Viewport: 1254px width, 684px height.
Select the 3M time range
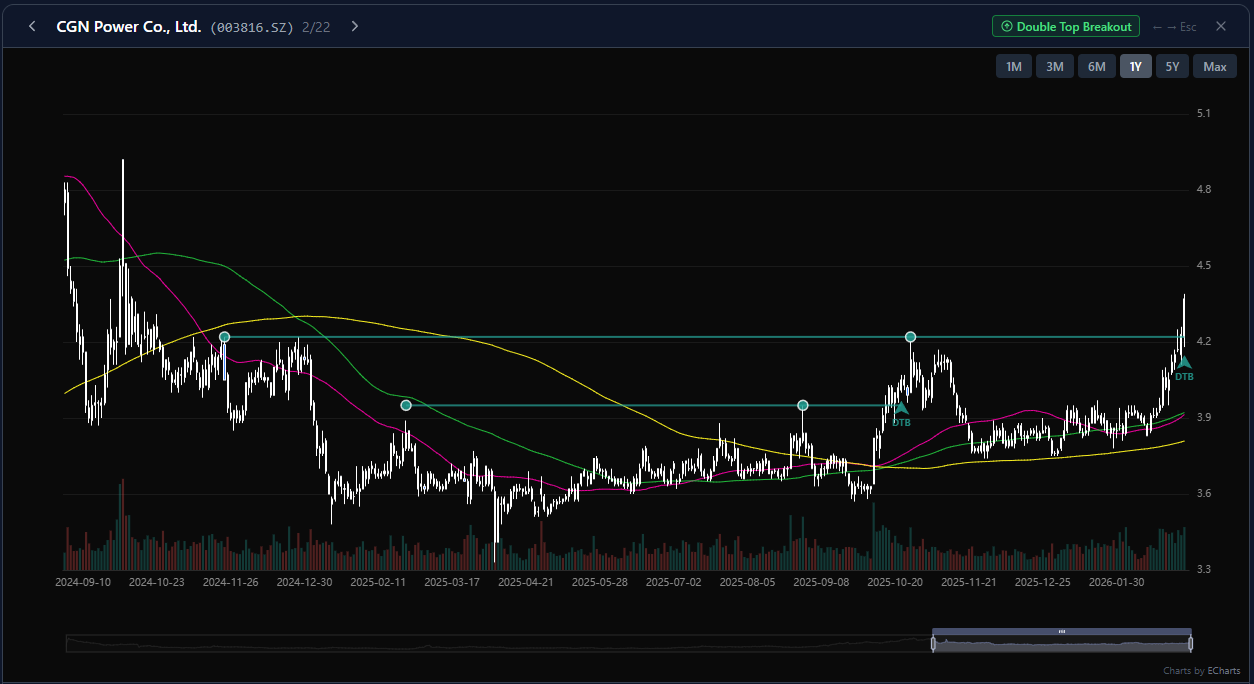coord(1055,67)
